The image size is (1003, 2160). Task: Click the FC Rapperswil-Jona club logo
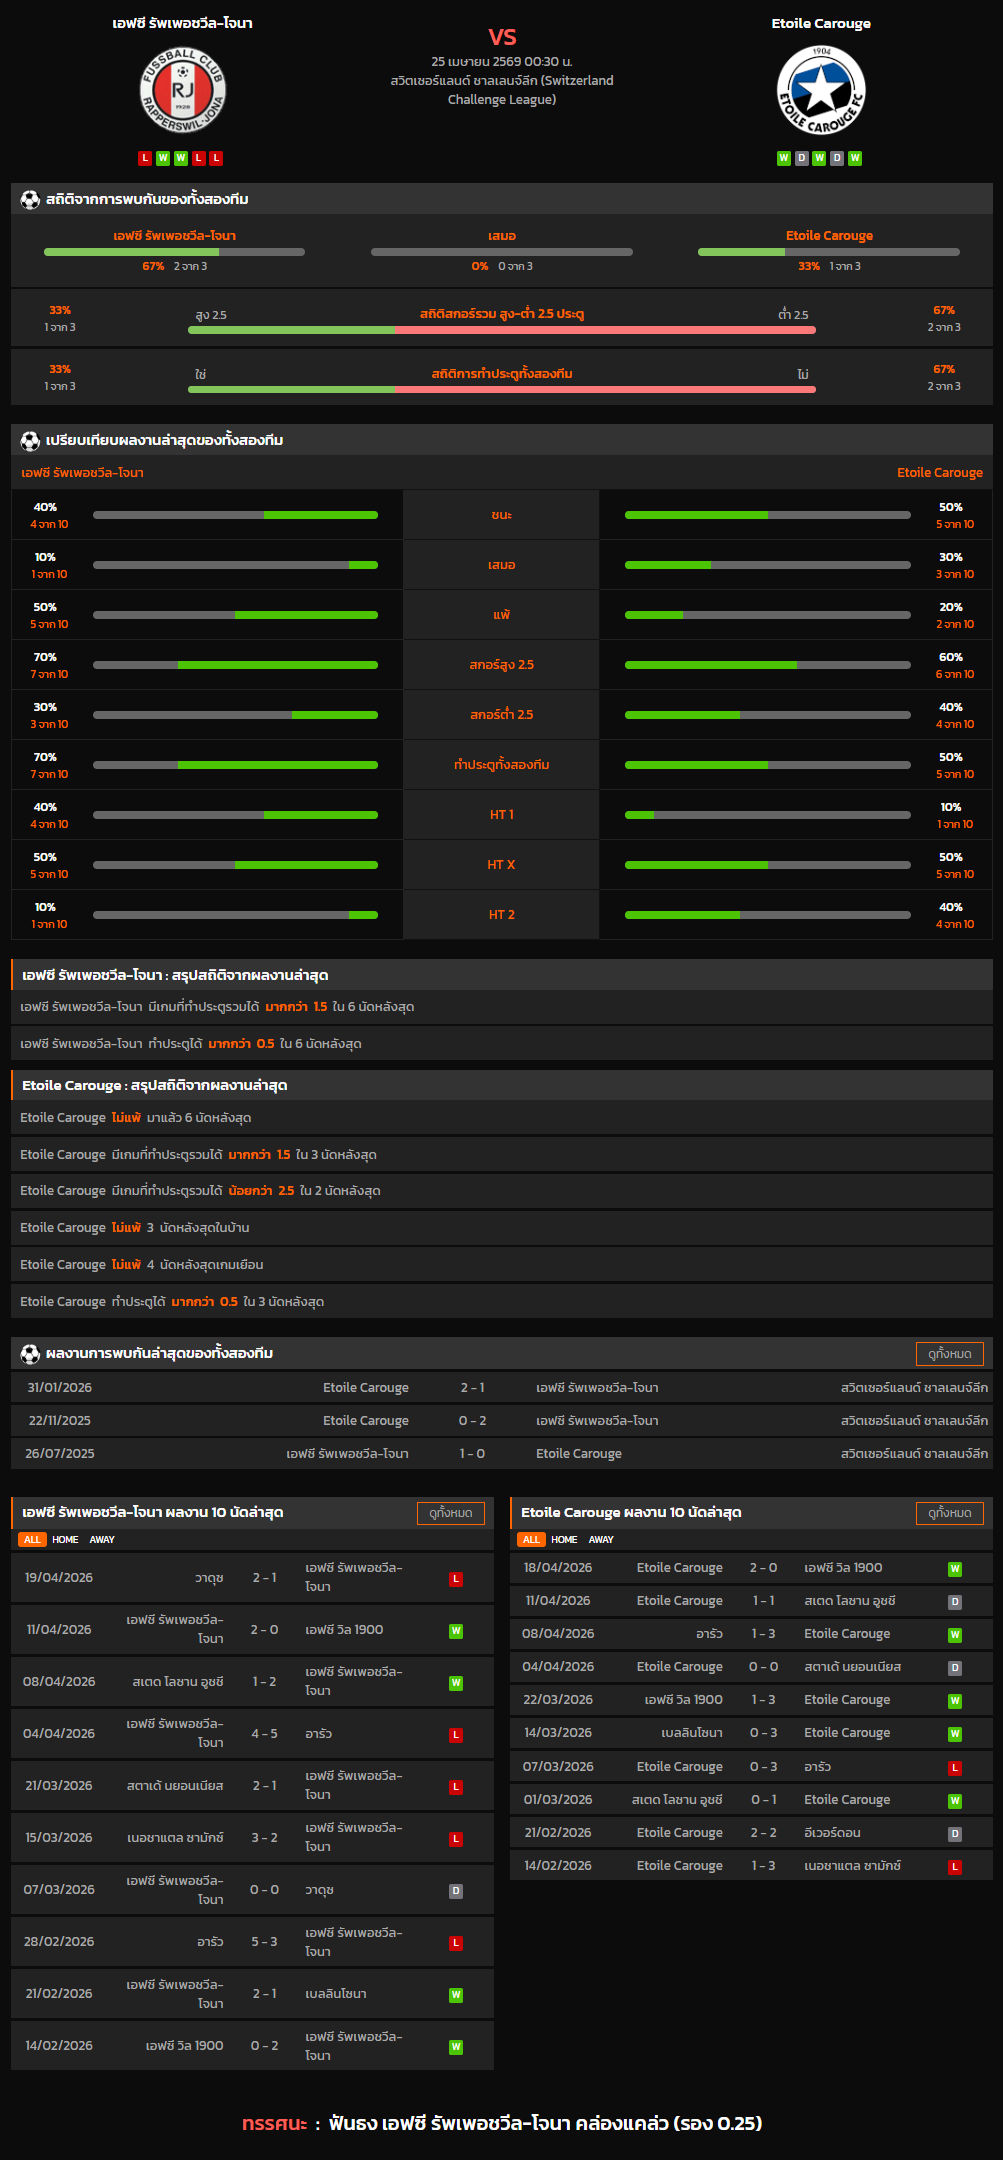coord(182,90)
